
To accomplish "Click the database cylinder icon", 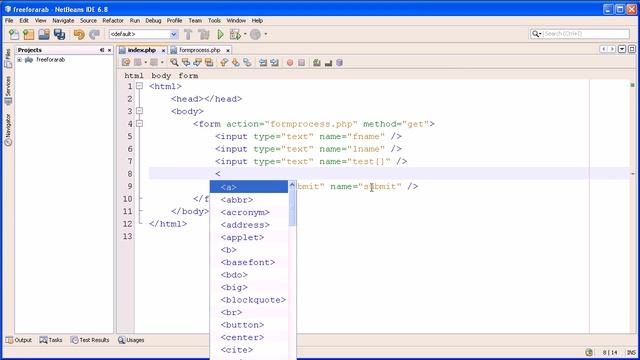I will tap(340, 62).
